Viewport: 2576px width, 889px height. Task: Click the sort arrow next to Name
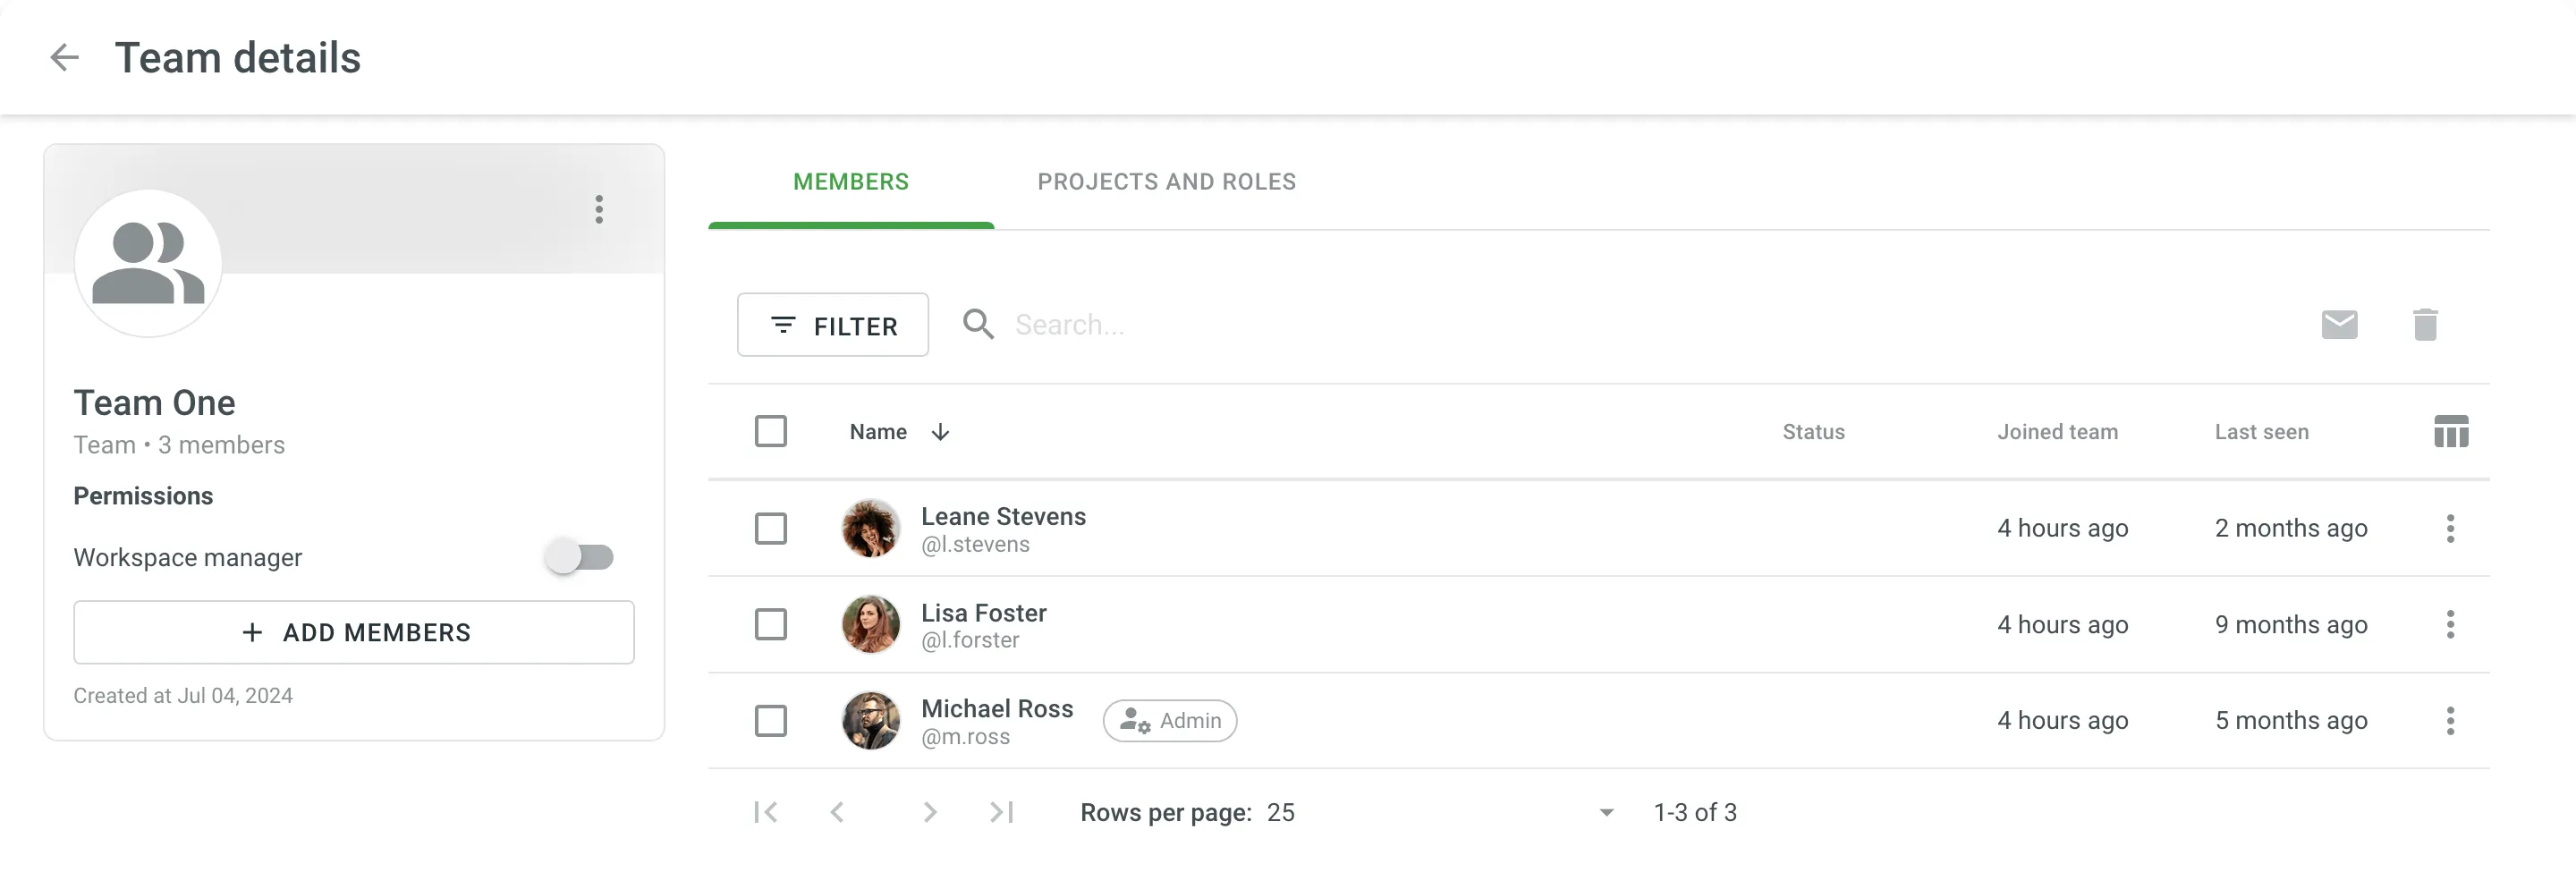(x=940, y=432)
